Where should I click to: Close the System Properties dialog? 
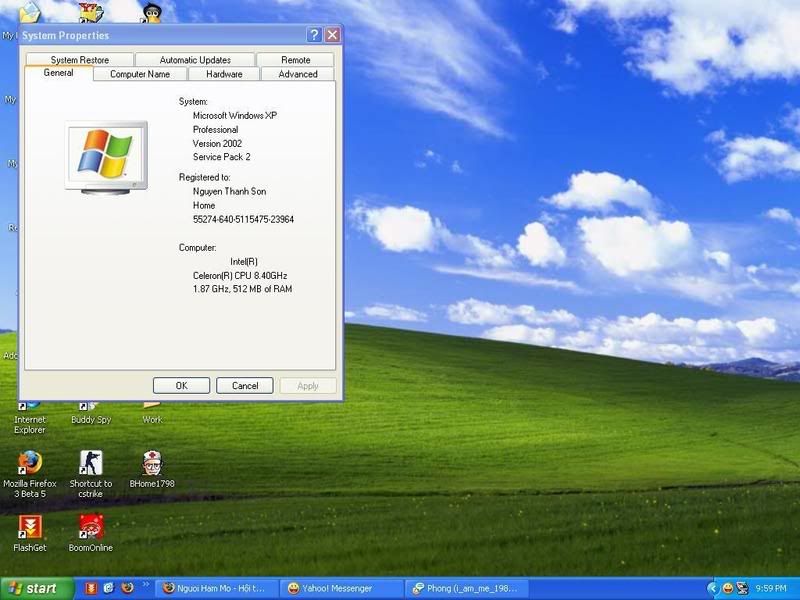coord(333,35)
